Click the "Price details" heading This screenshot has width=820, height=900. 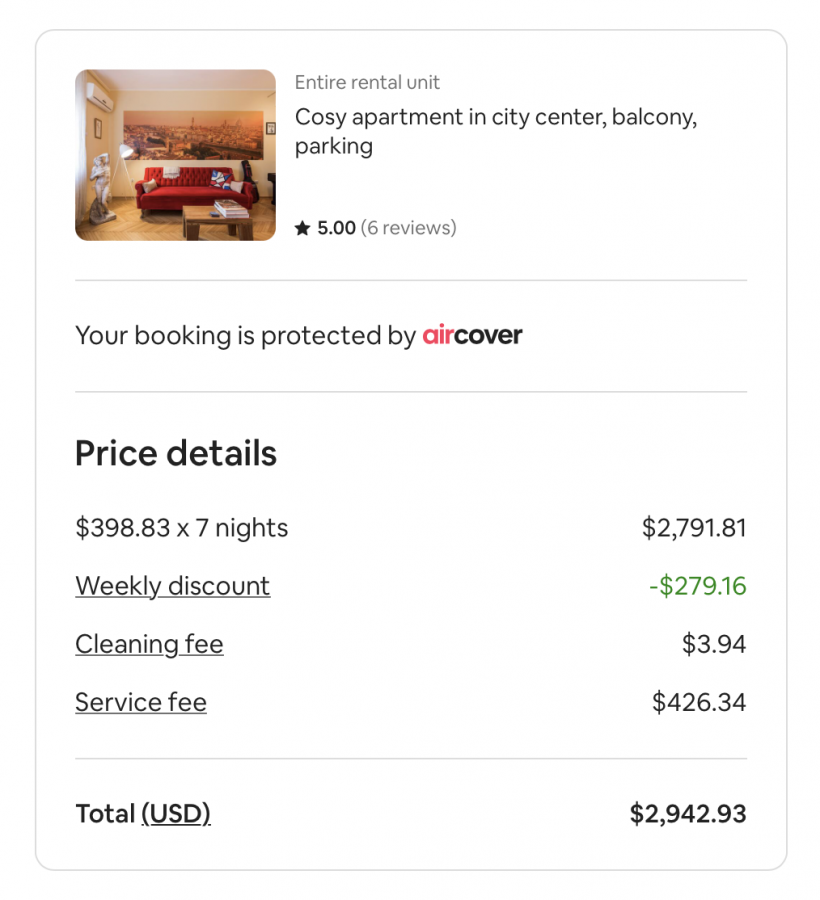tap(176, 454)
